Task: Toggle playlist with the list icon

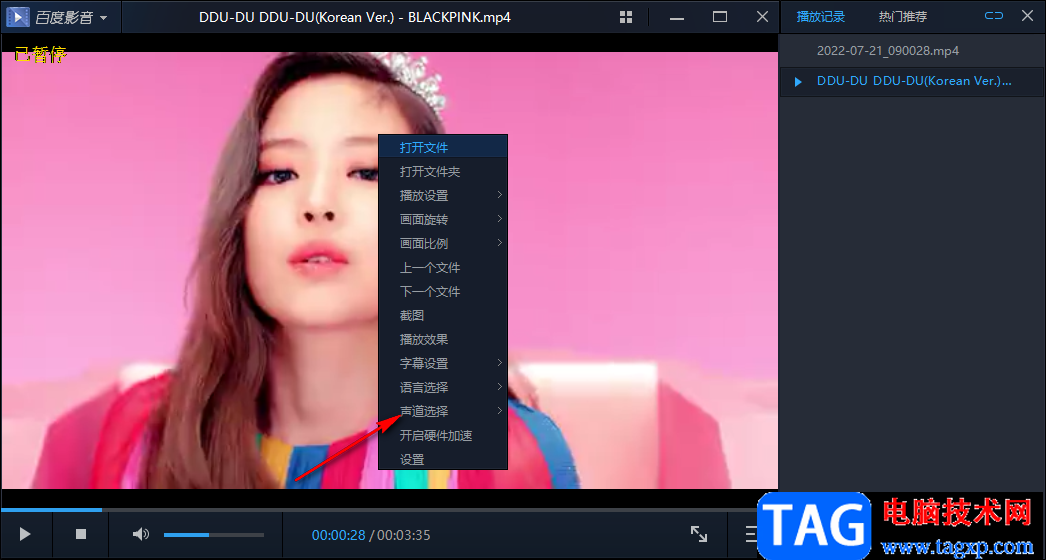Action: pyautogui.click(x=752, y=534)
